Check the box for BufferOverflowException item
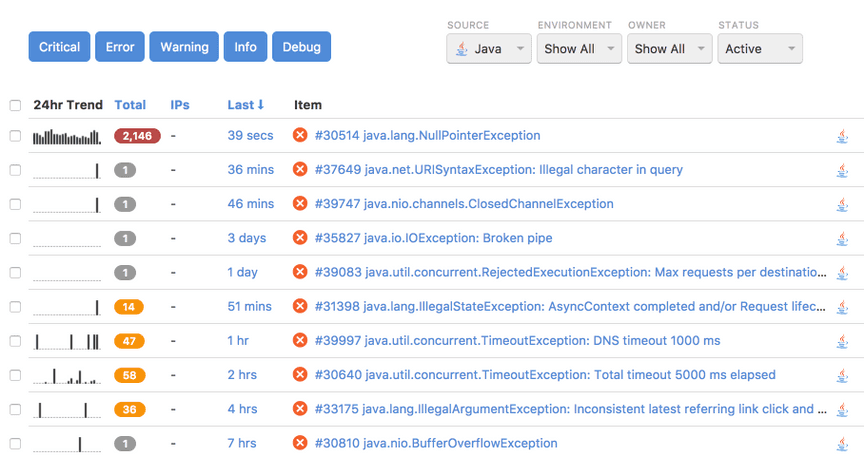 tap(15, 444)
